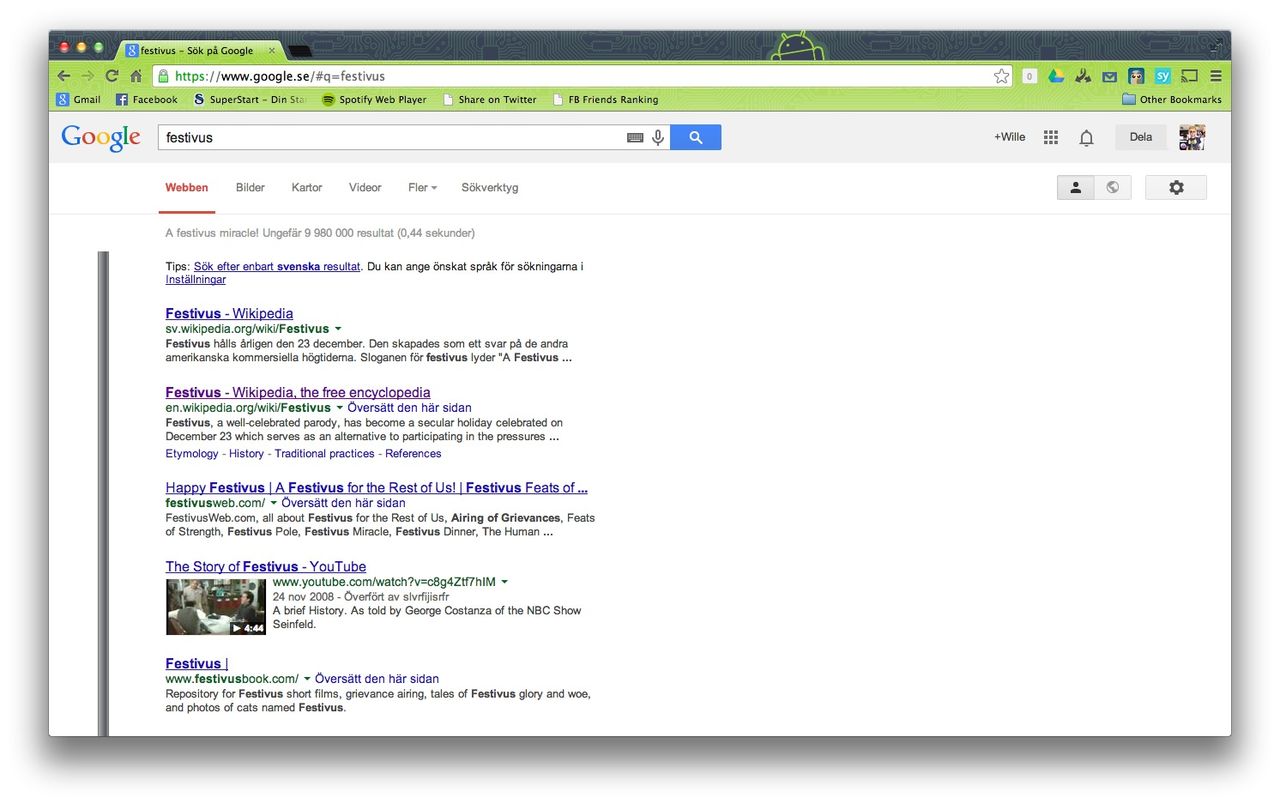Expand arrow next to festivusweb.com/
Viewport: 1280px width, 804px height.
click(273, 503)
